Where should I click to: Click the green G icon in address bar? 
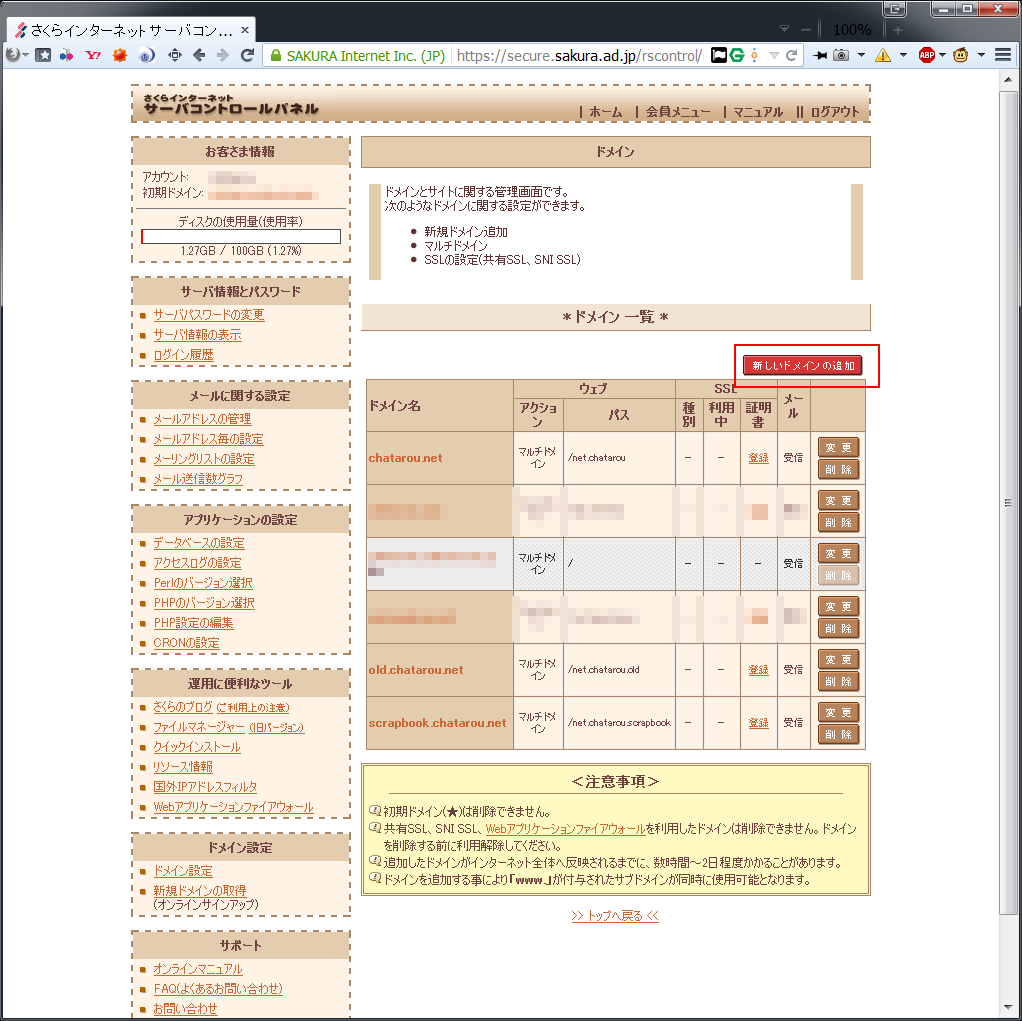(737, 55)
